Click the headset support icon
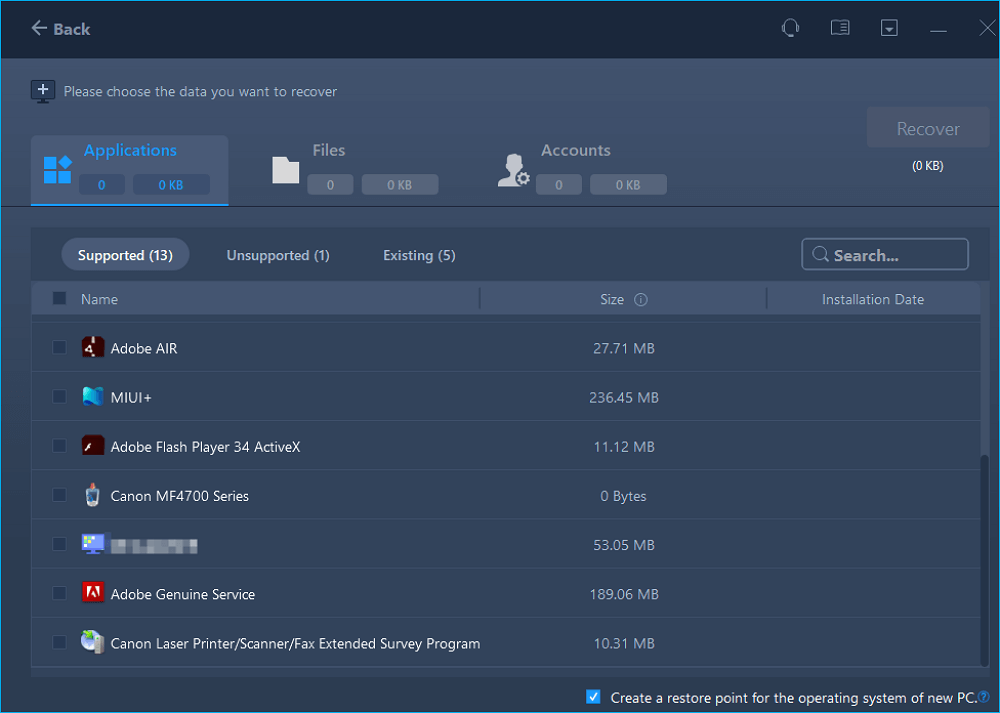The height and width of the screenshot is (713, 1000). [x=790, y=28]
